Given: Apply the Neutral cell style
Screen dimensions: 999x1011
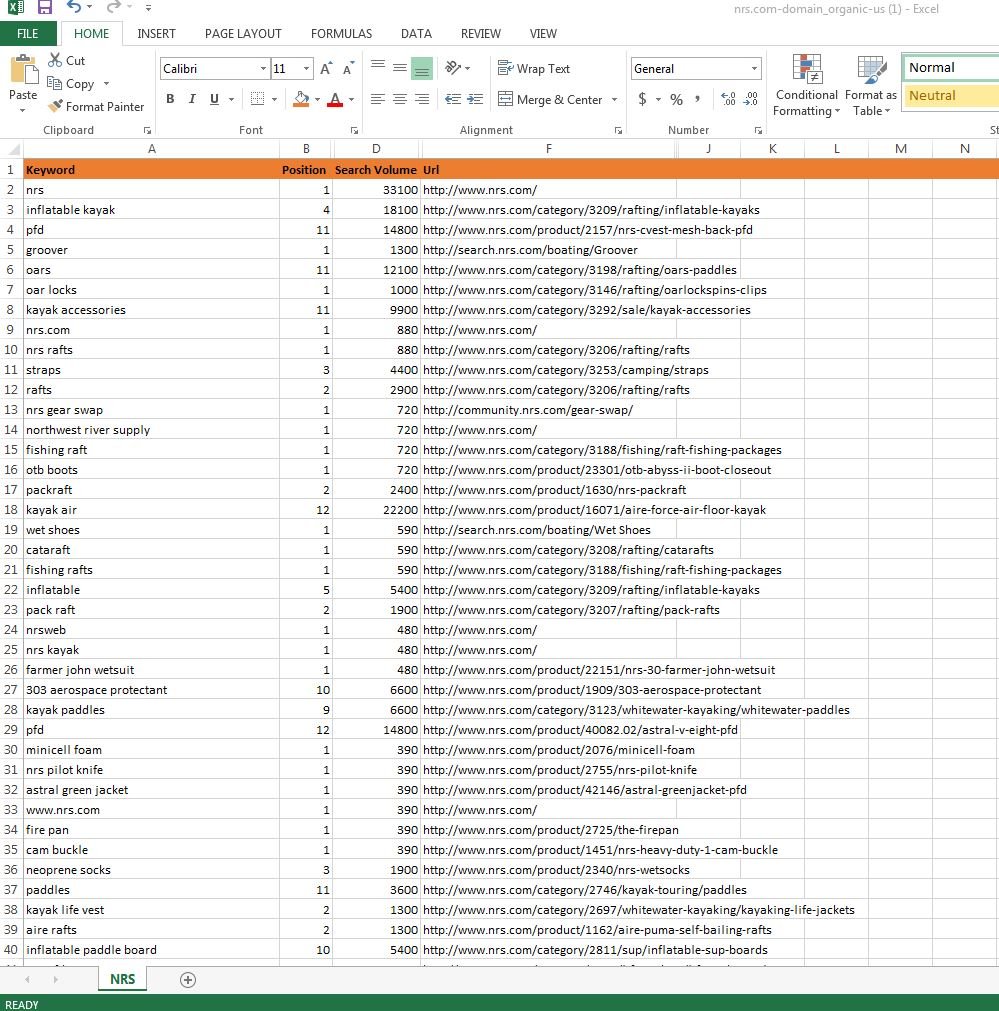Looking at the screenshot, I should point(950,95).
